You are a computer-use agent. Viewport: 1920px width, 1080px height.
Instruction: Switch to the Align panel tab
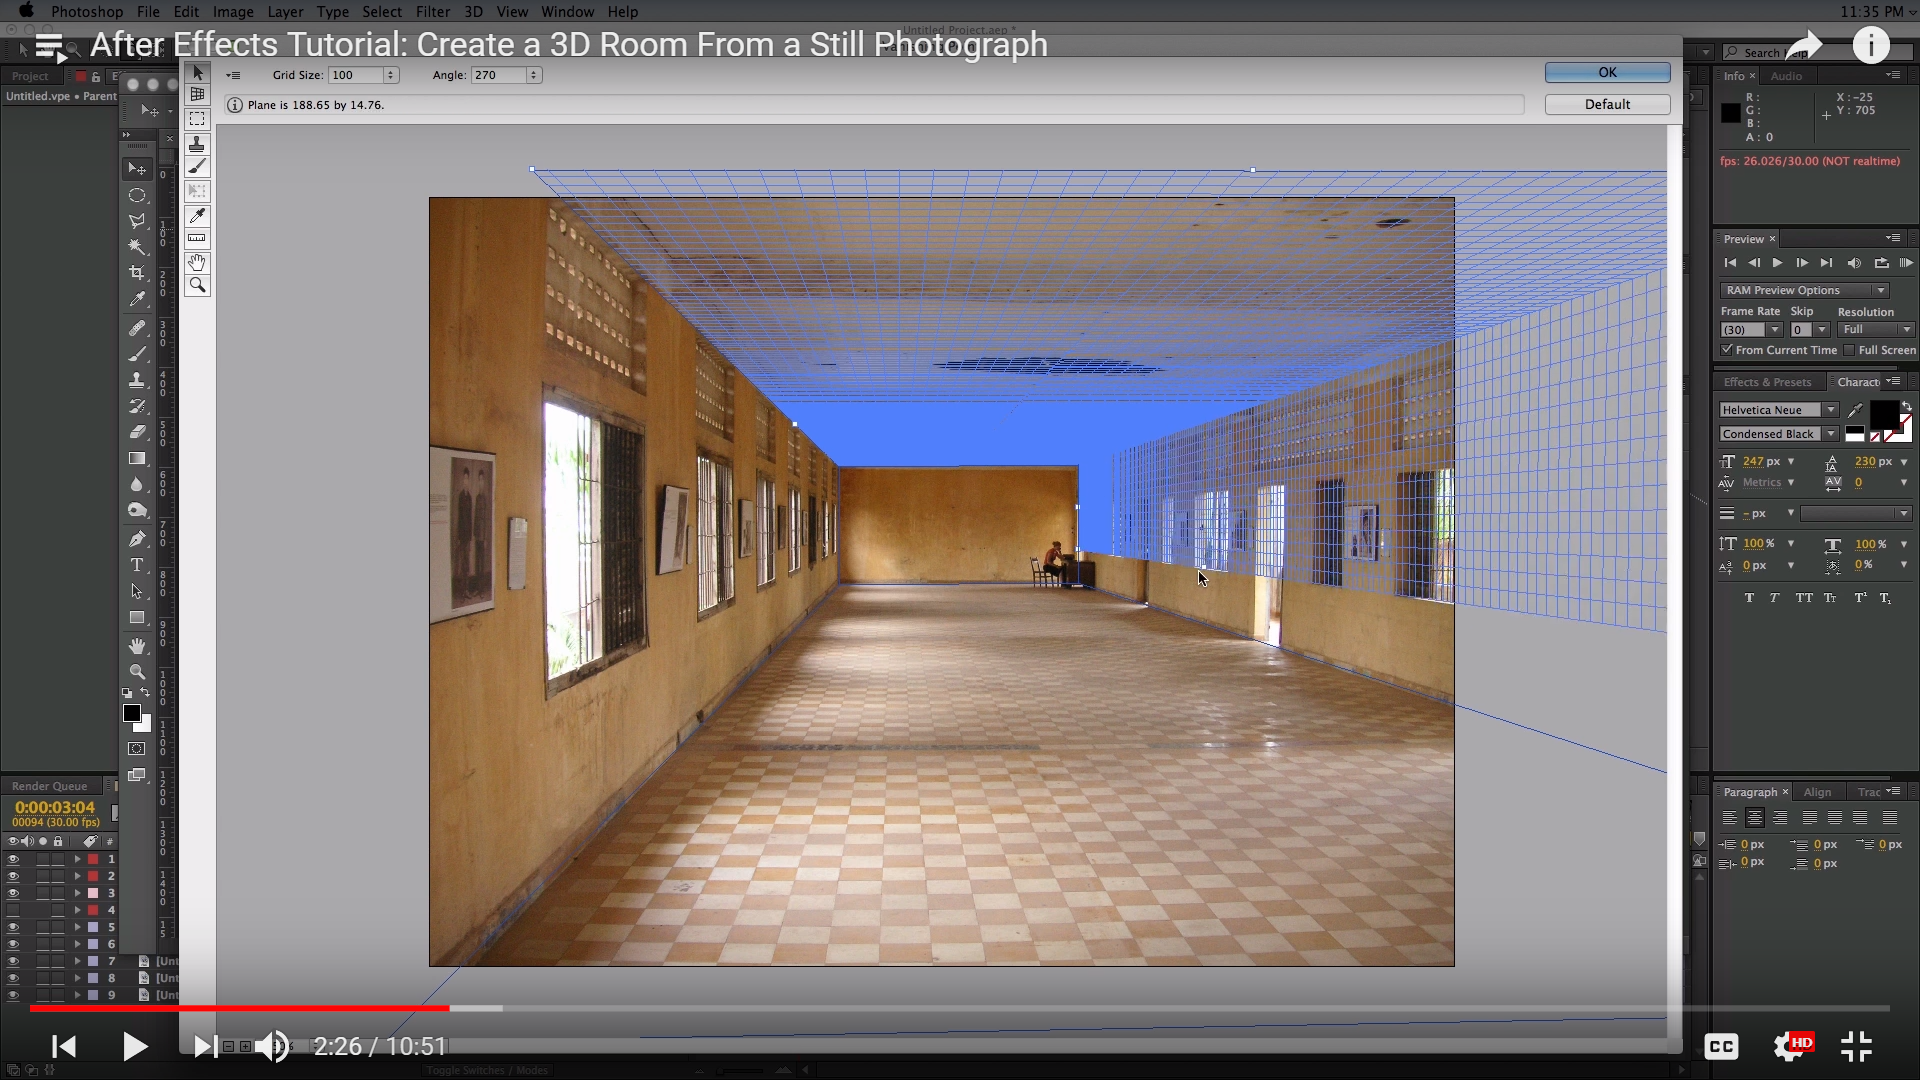1817,792
